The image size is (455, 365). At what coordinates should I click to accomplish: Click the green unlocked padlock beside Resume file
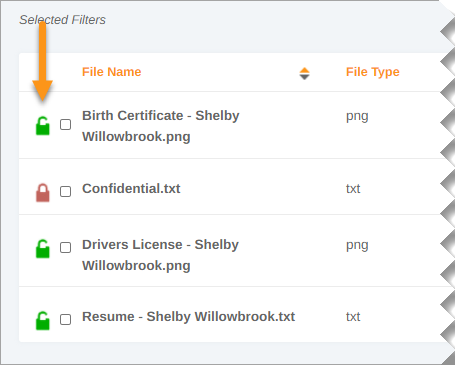coord(42,320)
